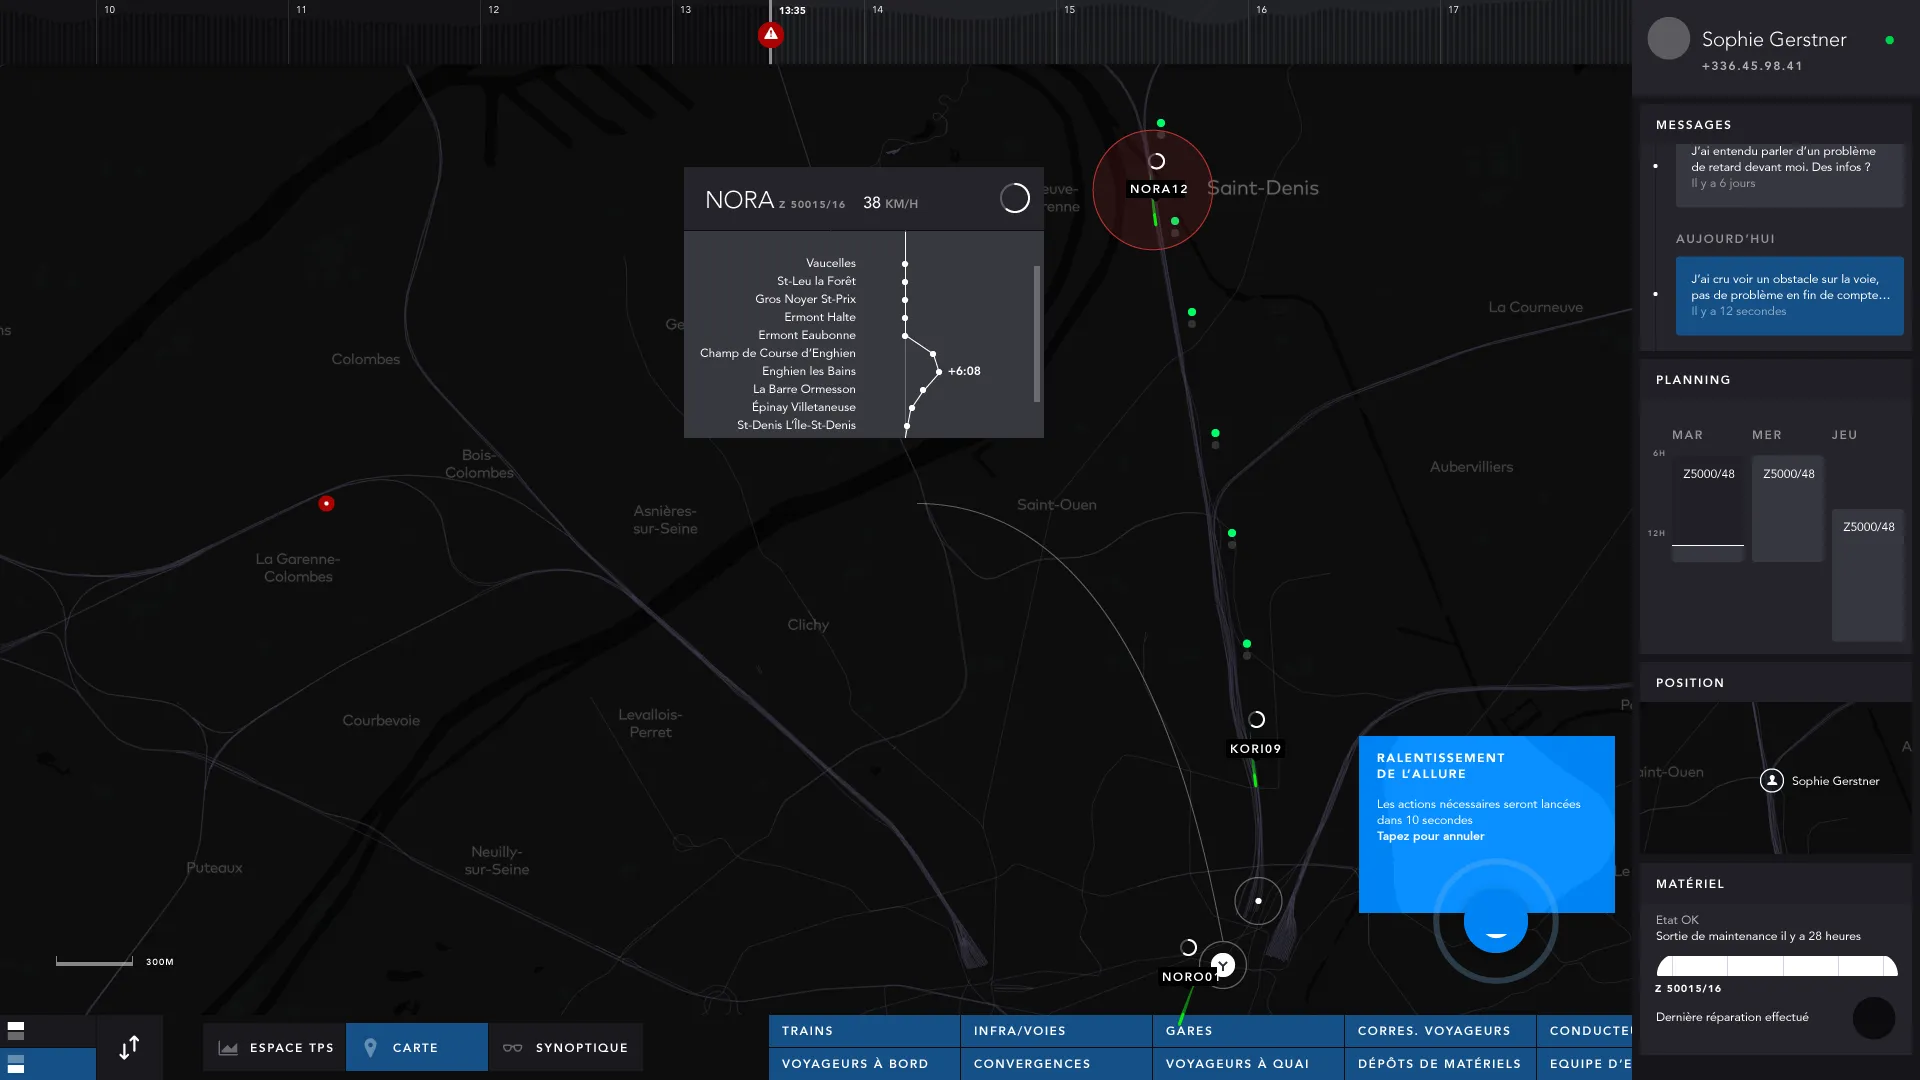
Task: Click the Carte map view tab
Action: point(416,1047)
